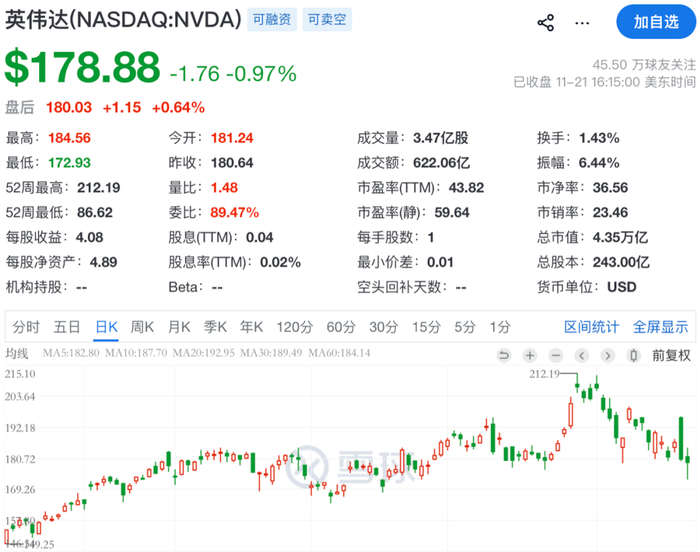Image resolution: width=700 pixels, height=552 pixels.
Task: Click 成交额 value 622.06亿
Action: click(x=442, y=163)
